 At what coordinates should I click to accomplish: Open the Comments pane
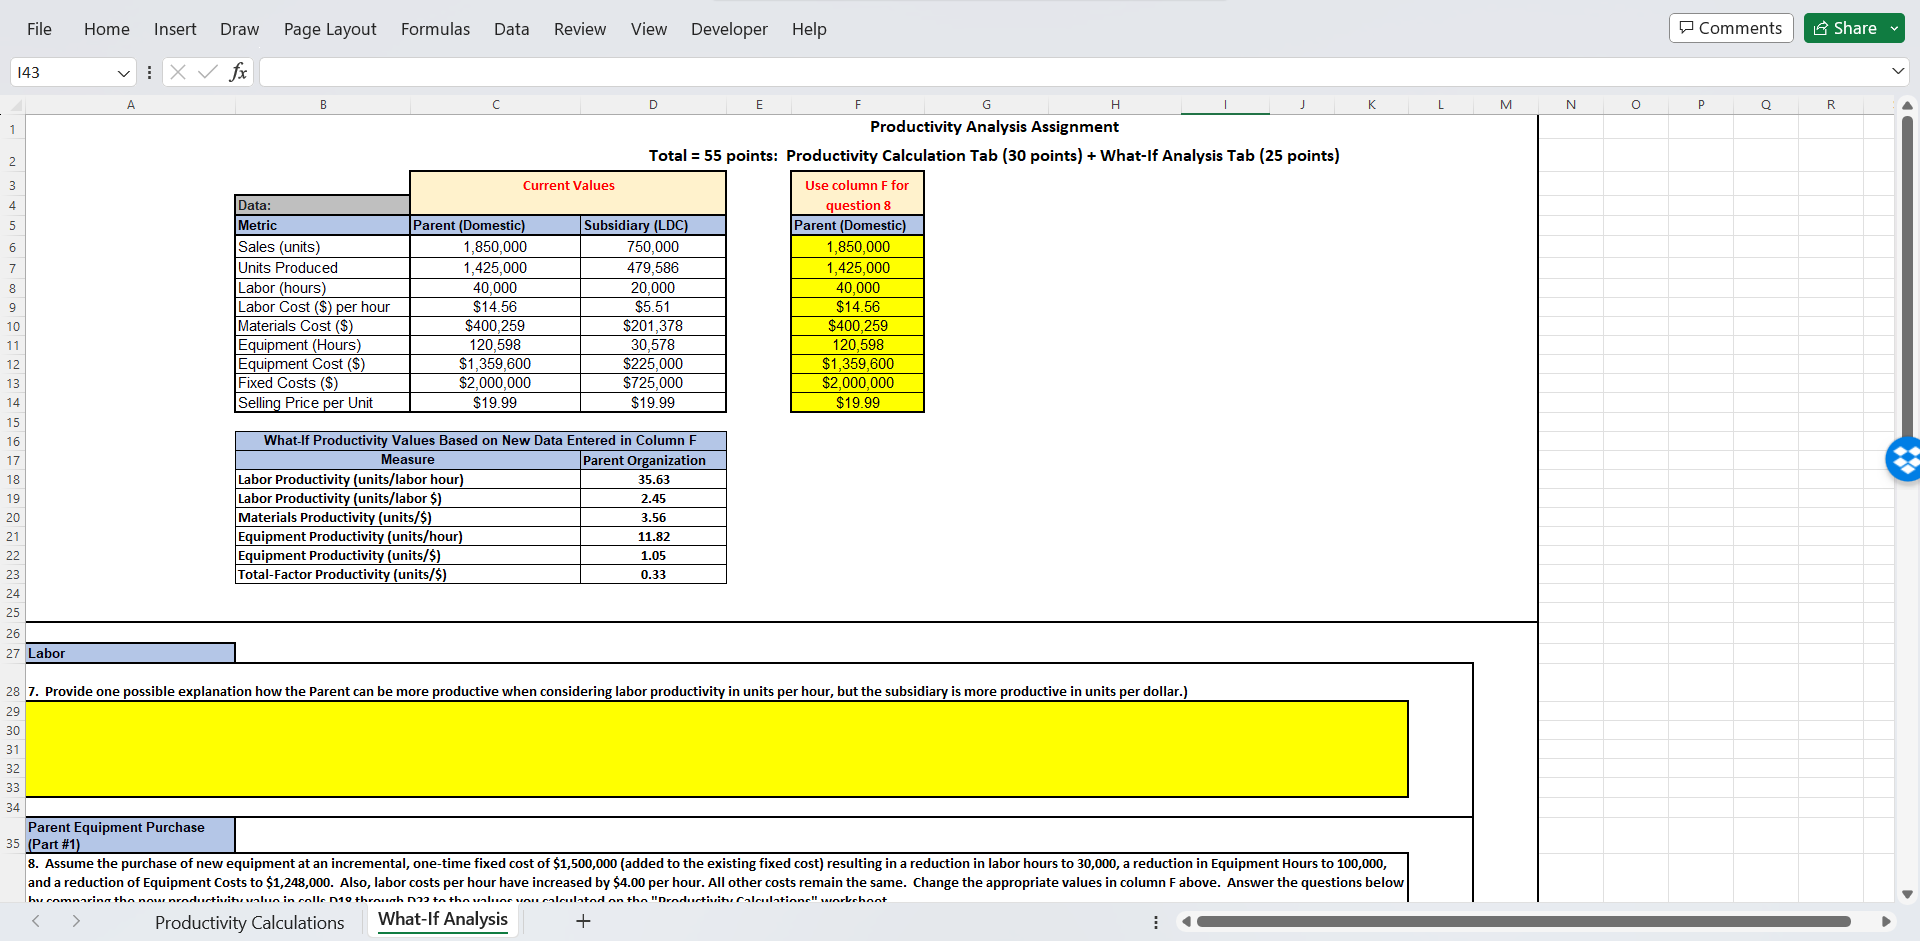coord(1731,27)
